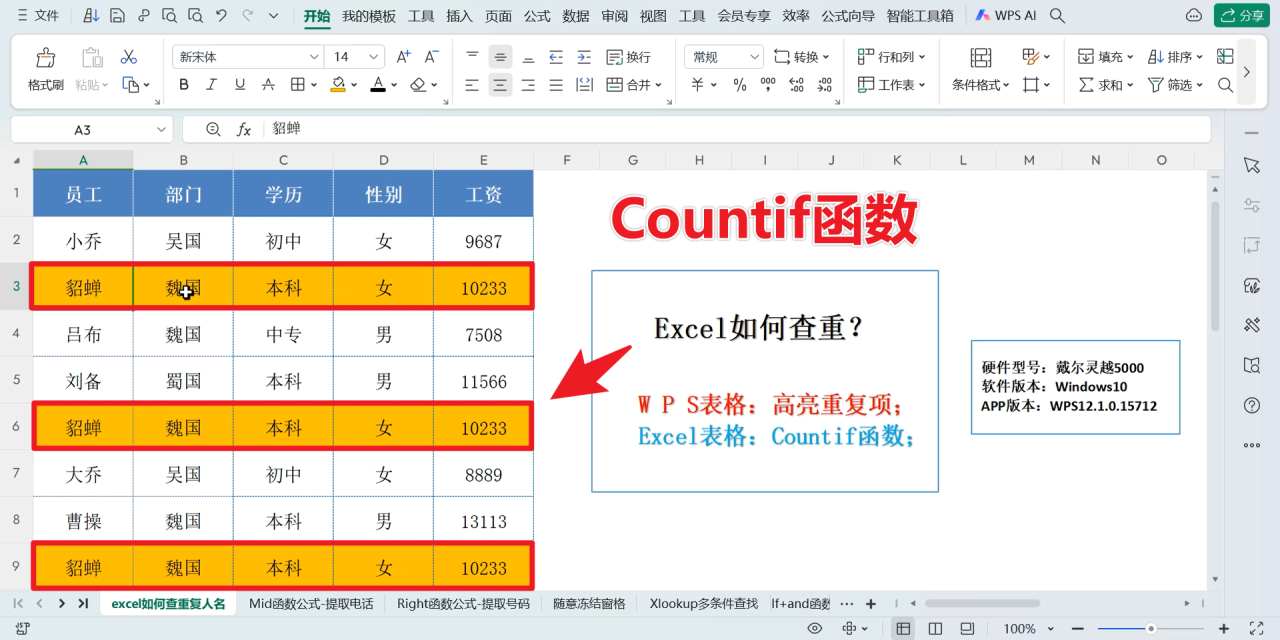Decrease font size with the A- icon
1280x640 pixels.
[432, 57]
